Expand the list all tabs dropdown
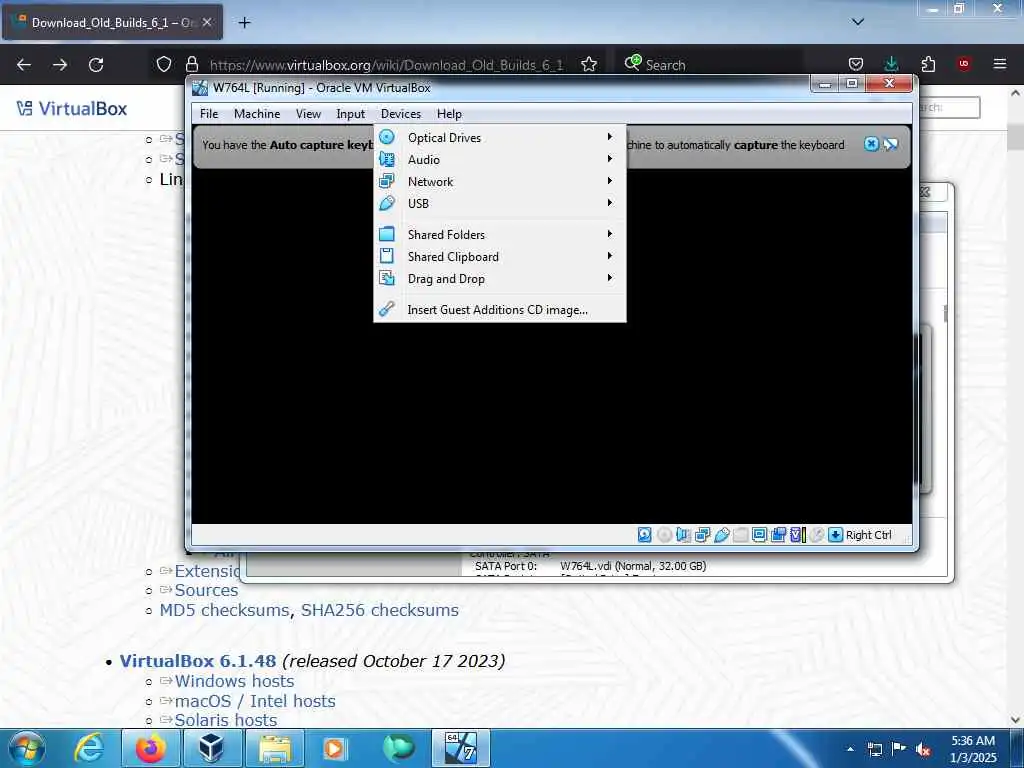The height and width of the screenshot is (768, 1024). (858, 22)
